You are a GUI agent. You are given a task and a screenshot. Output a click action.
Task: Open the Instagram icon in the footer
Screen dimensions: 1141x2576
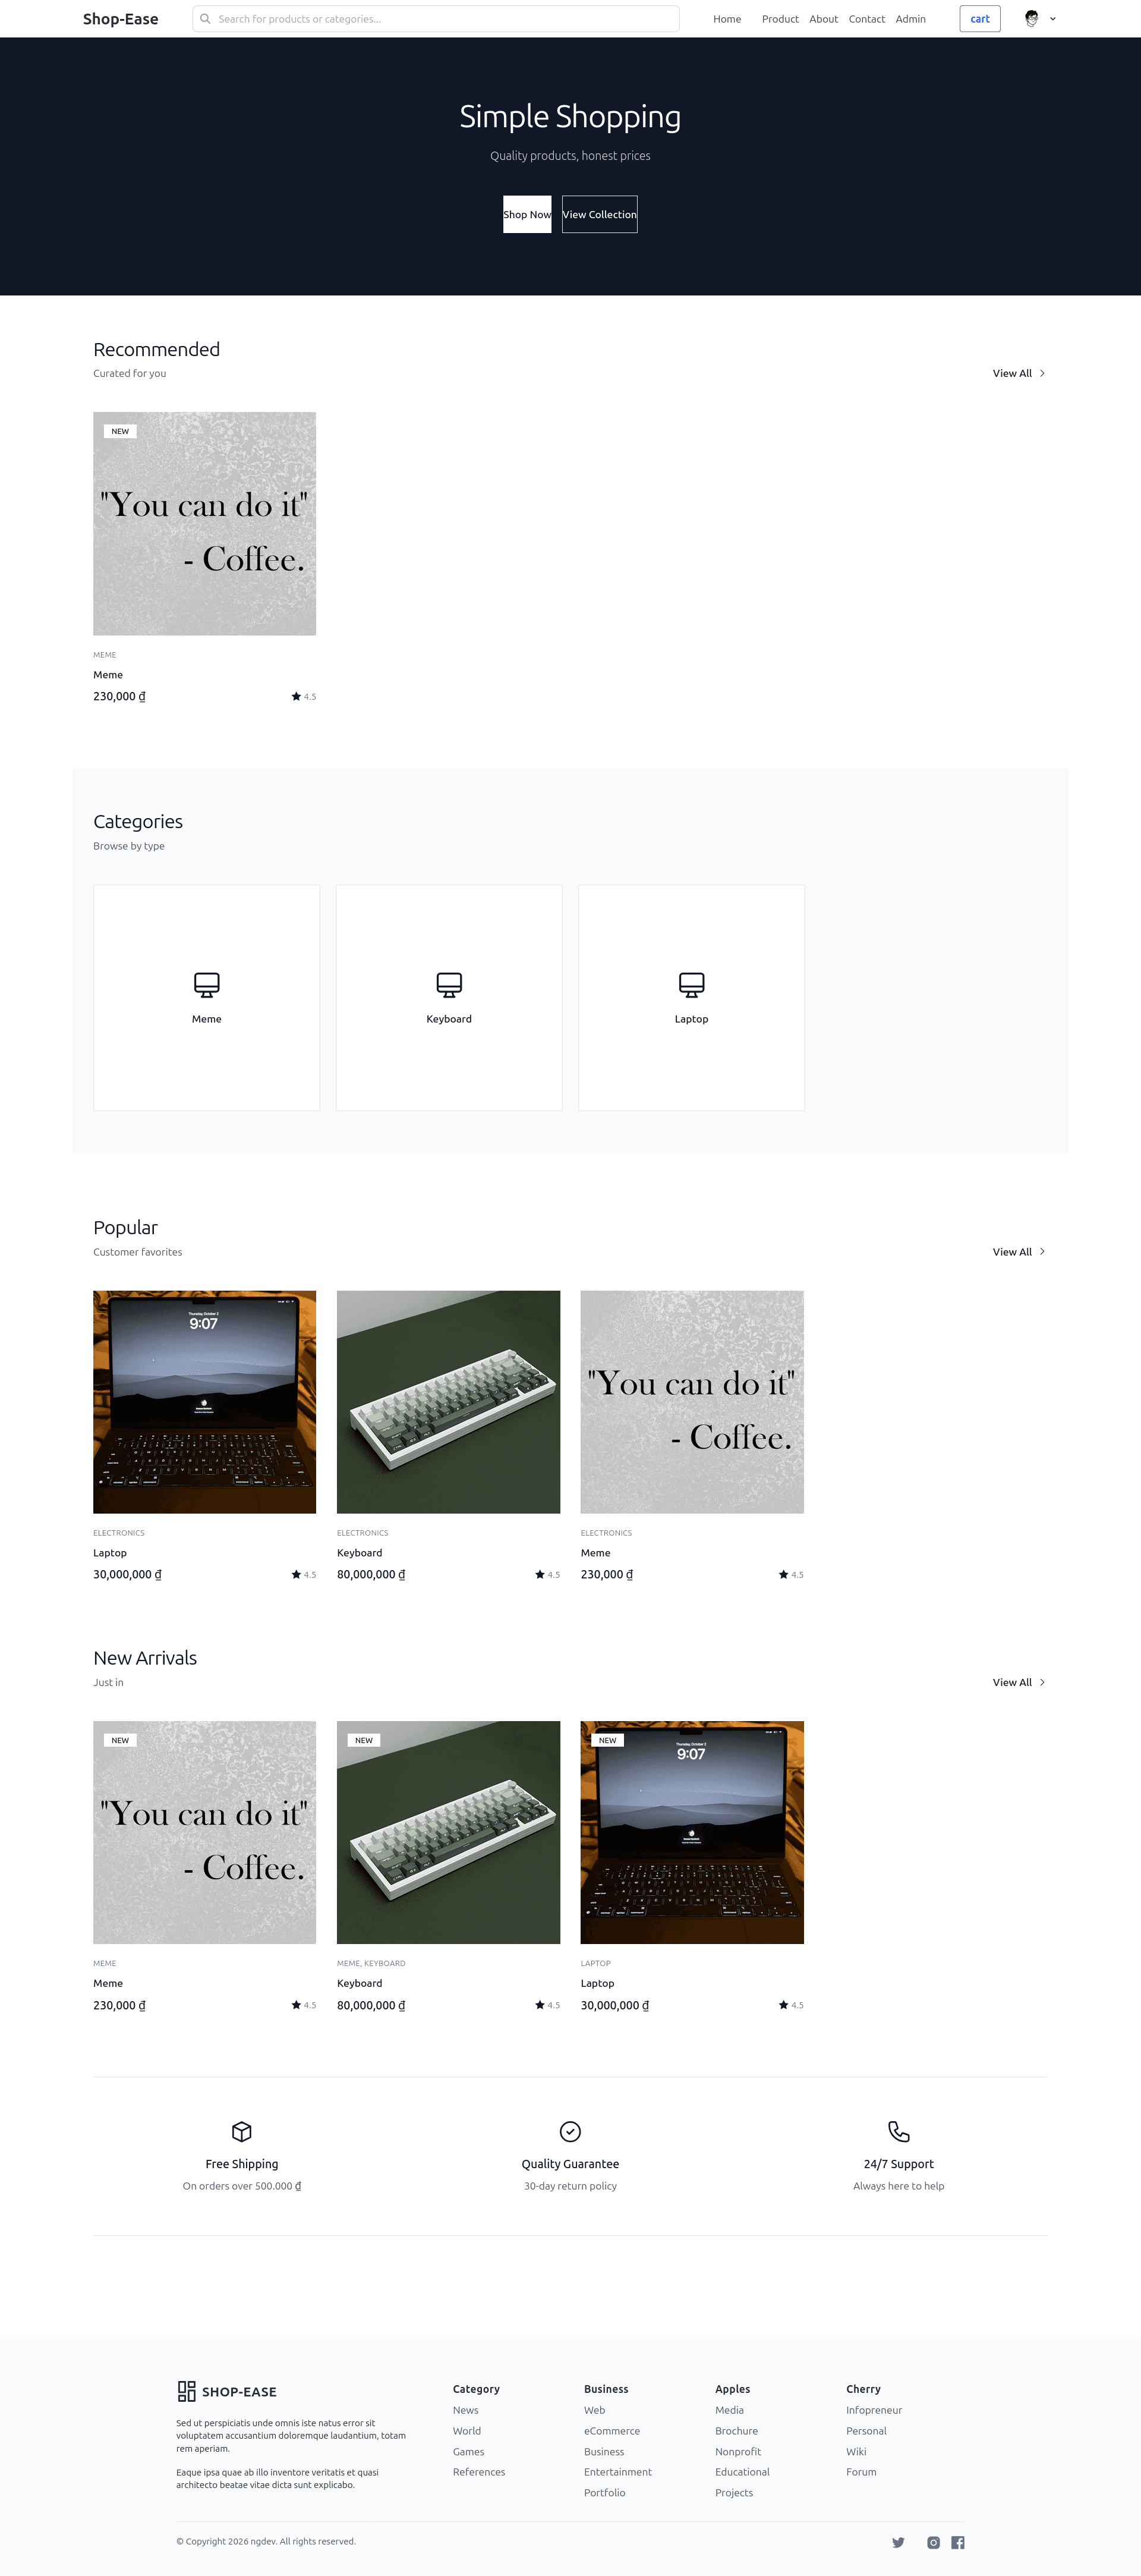pyautogui.click(x=933, y=2542)
